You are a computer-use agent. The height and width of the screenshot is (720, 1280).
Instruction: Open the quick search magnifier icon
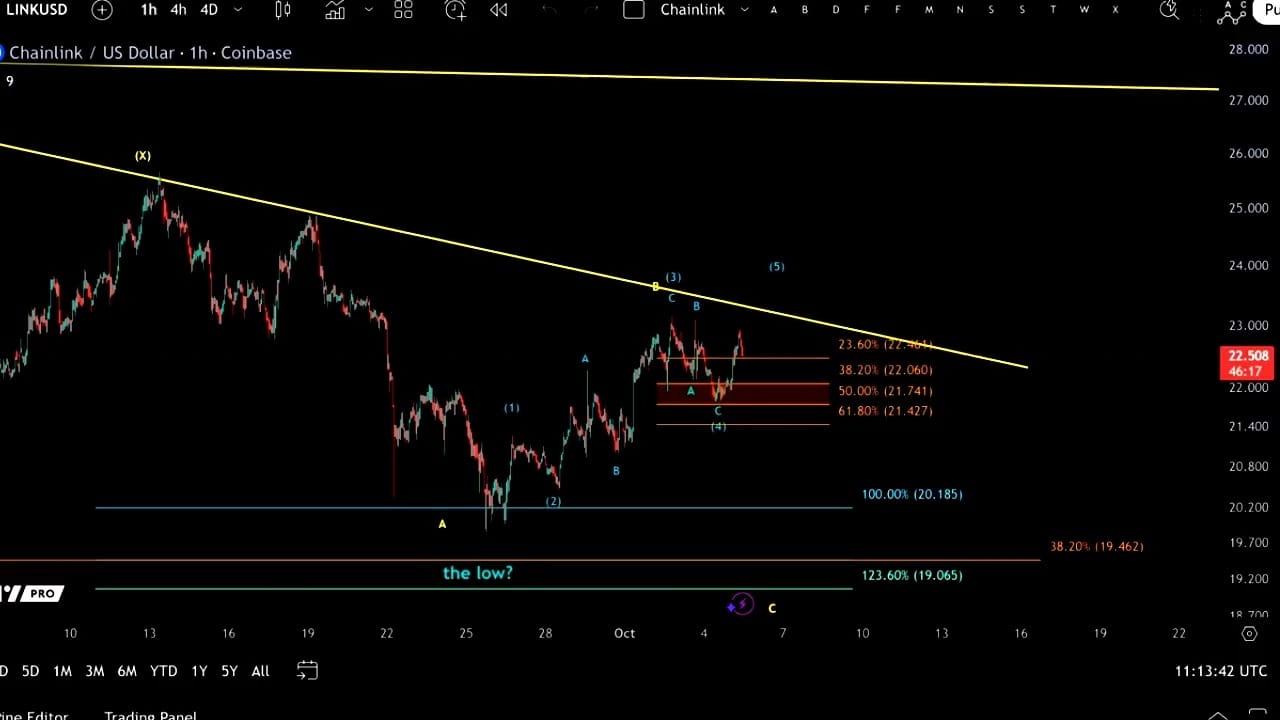click(x=1169, y=10)
